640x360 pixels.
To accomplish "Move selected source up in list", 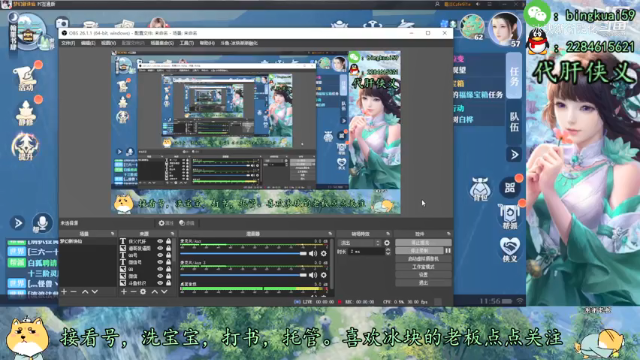I will point(155,292).
